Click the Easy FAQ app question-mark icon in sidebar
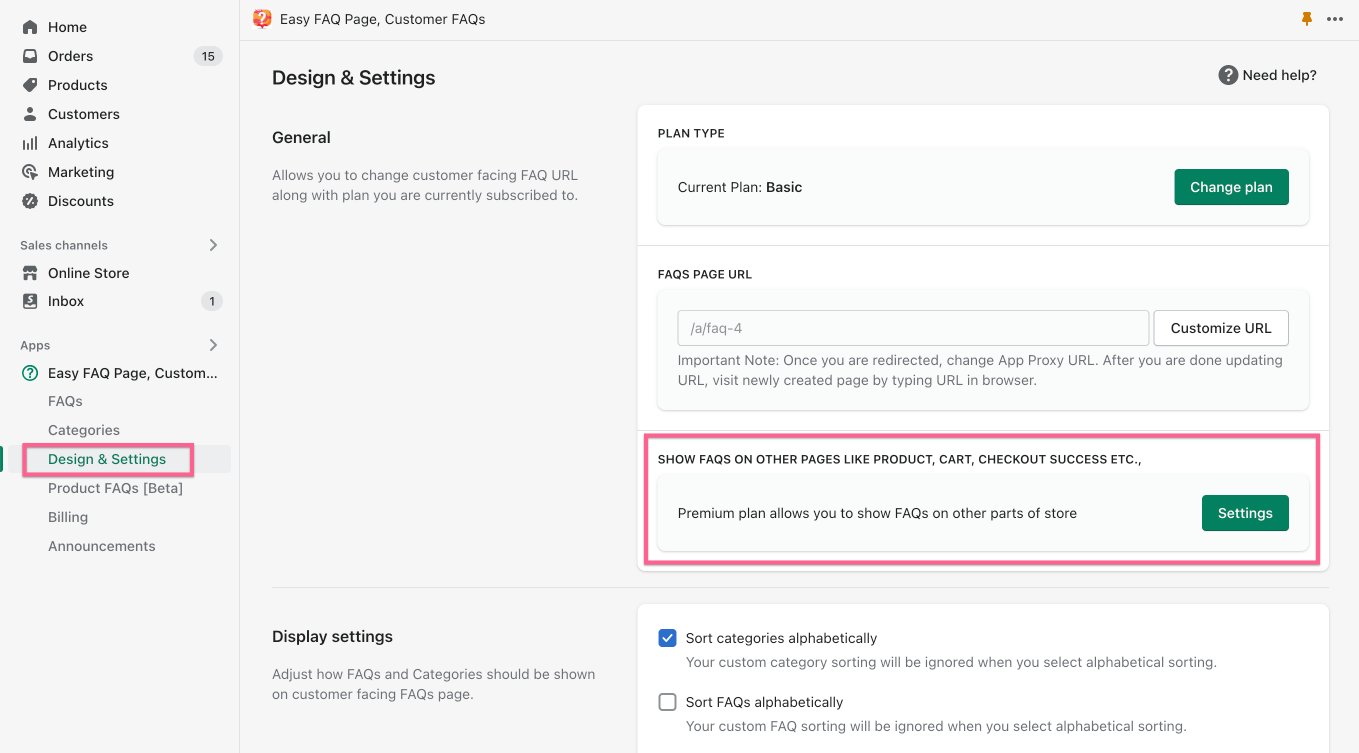Screen dimensions: 1359x753 point(30,373)
